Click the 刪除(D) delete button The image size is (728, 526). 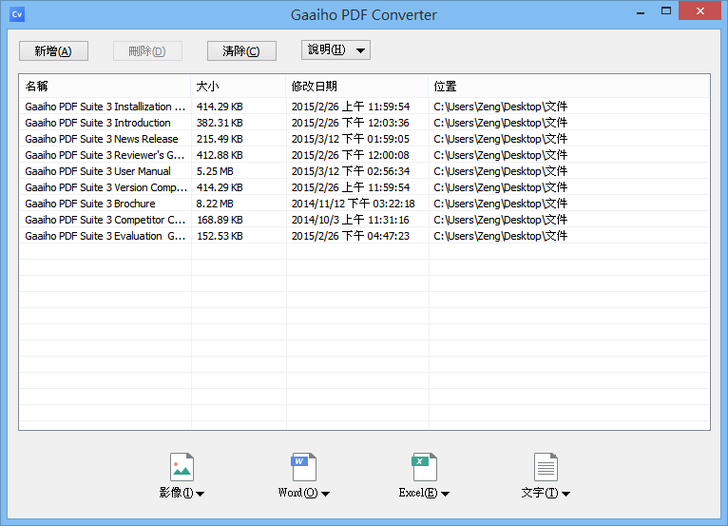pos(147,51)
